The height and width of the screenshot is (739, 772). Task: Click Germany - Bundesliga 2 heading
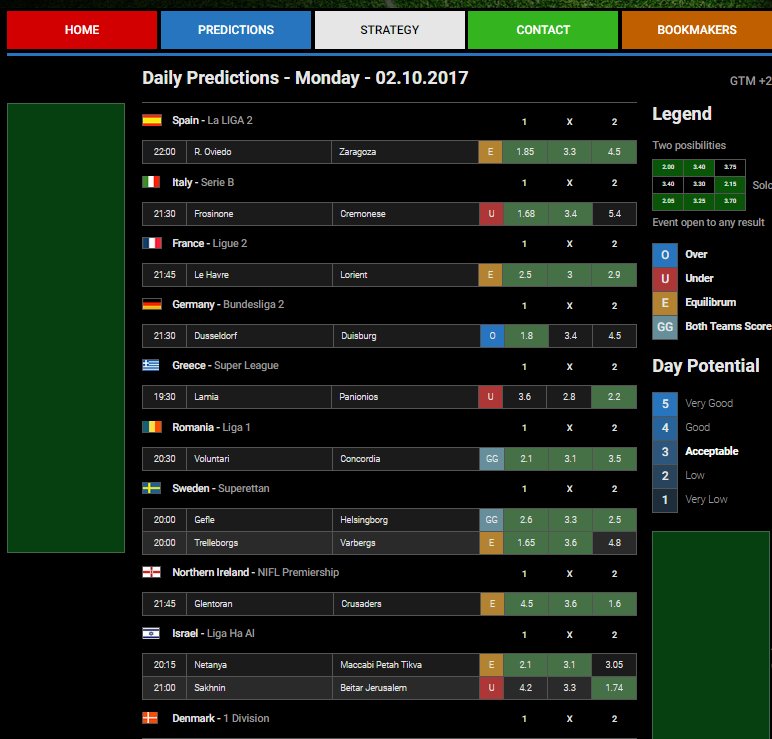point(228,304)
